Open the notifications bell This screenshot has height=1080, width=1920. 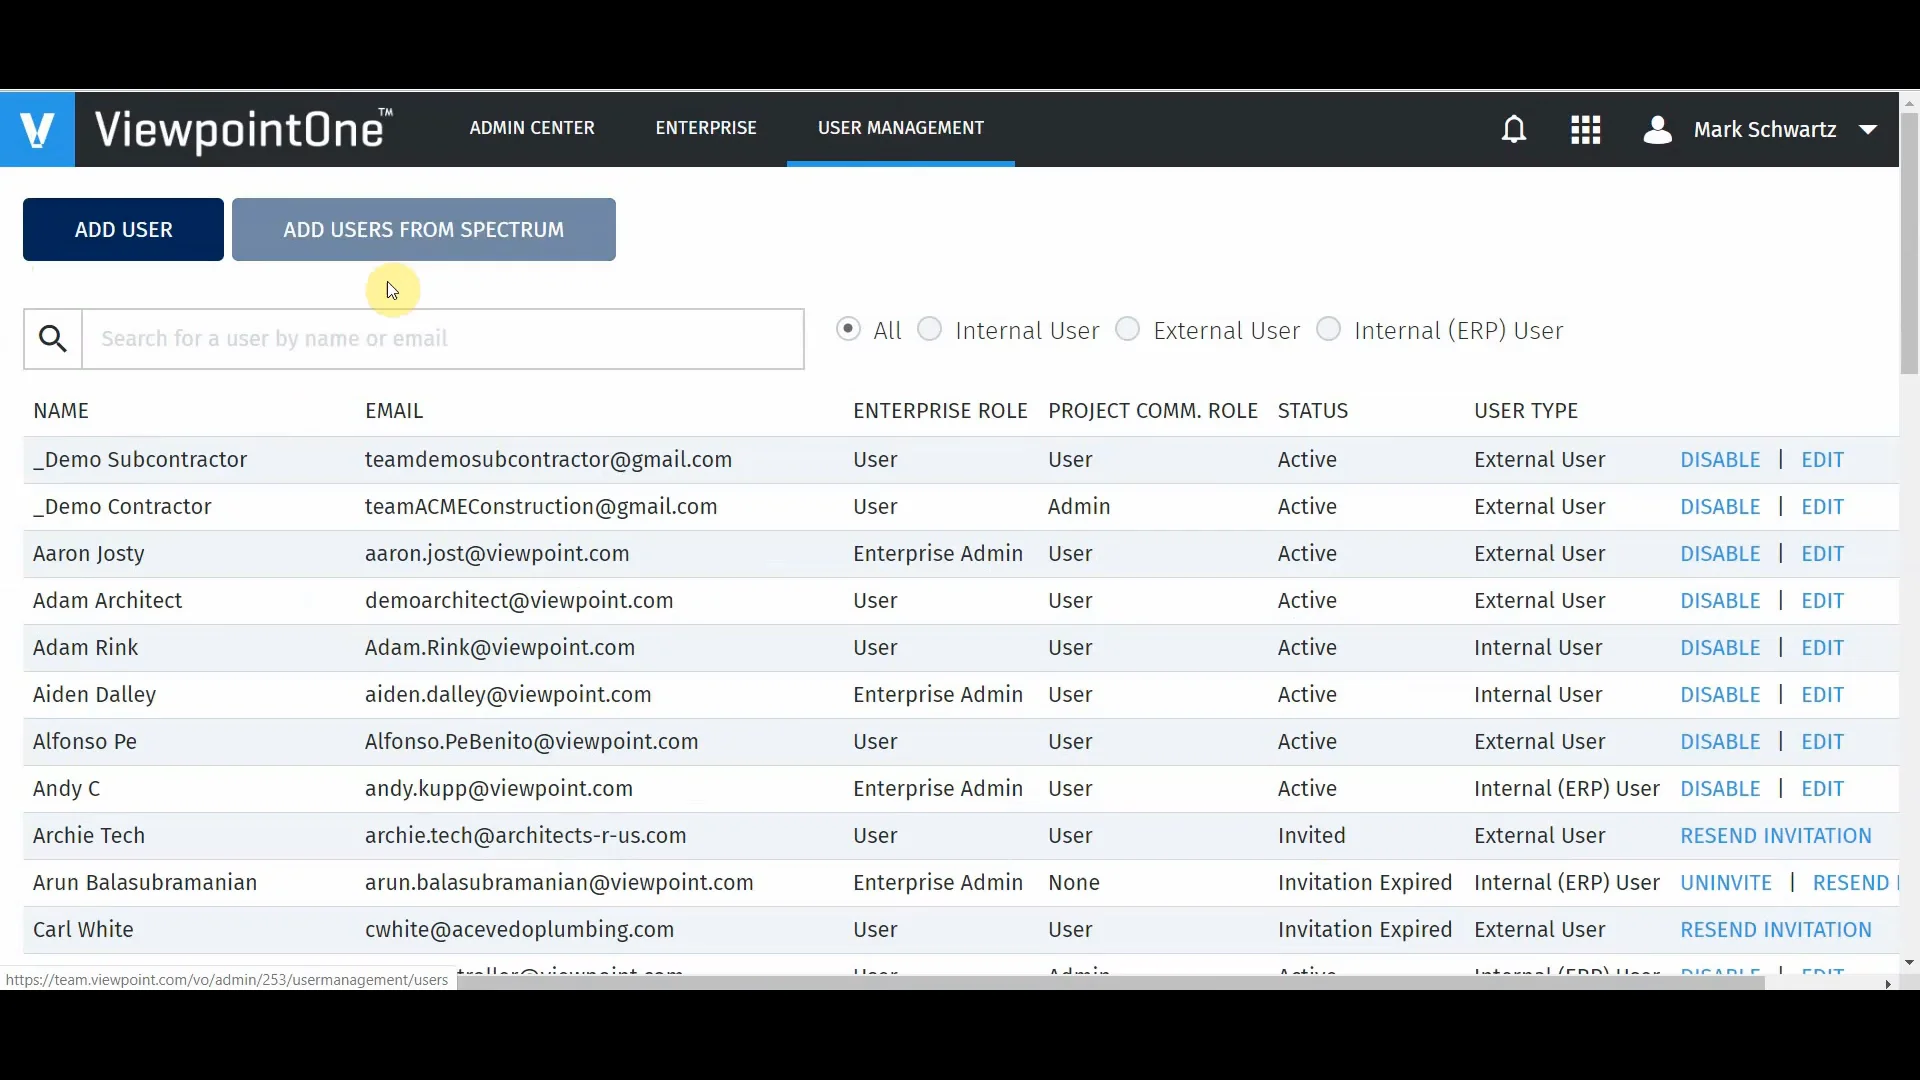pyautogui.click(x=1514, y=129)
